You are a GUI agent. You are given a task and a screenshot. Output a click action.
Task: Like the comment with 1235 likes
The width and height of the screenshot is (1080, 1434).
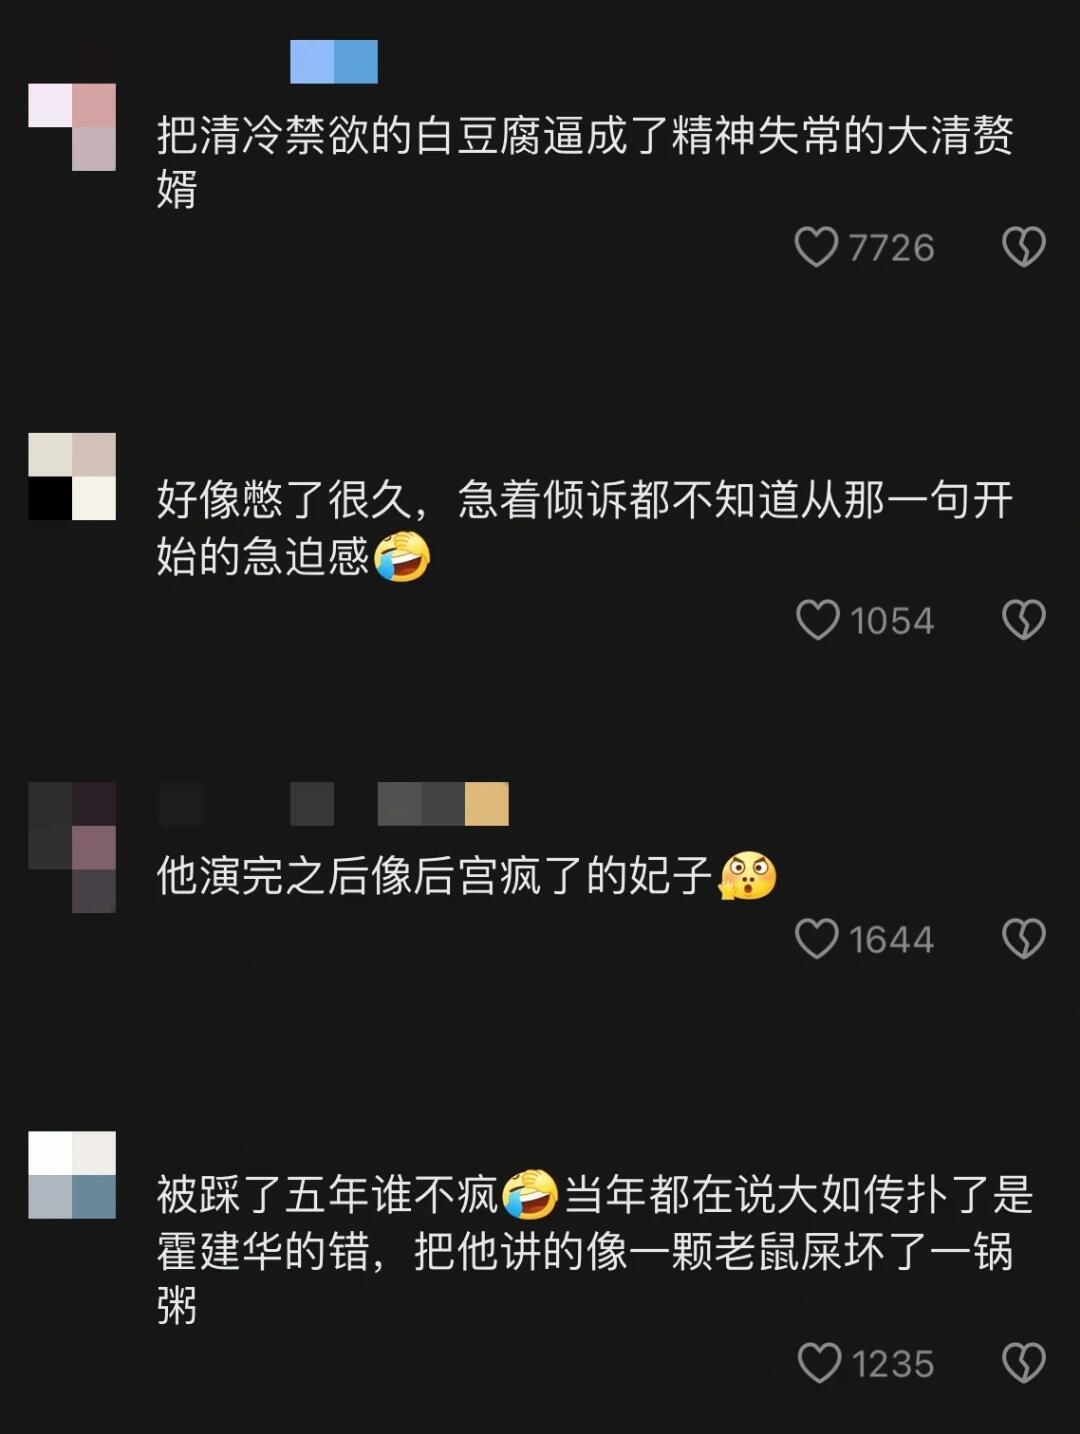(819, 1363)
